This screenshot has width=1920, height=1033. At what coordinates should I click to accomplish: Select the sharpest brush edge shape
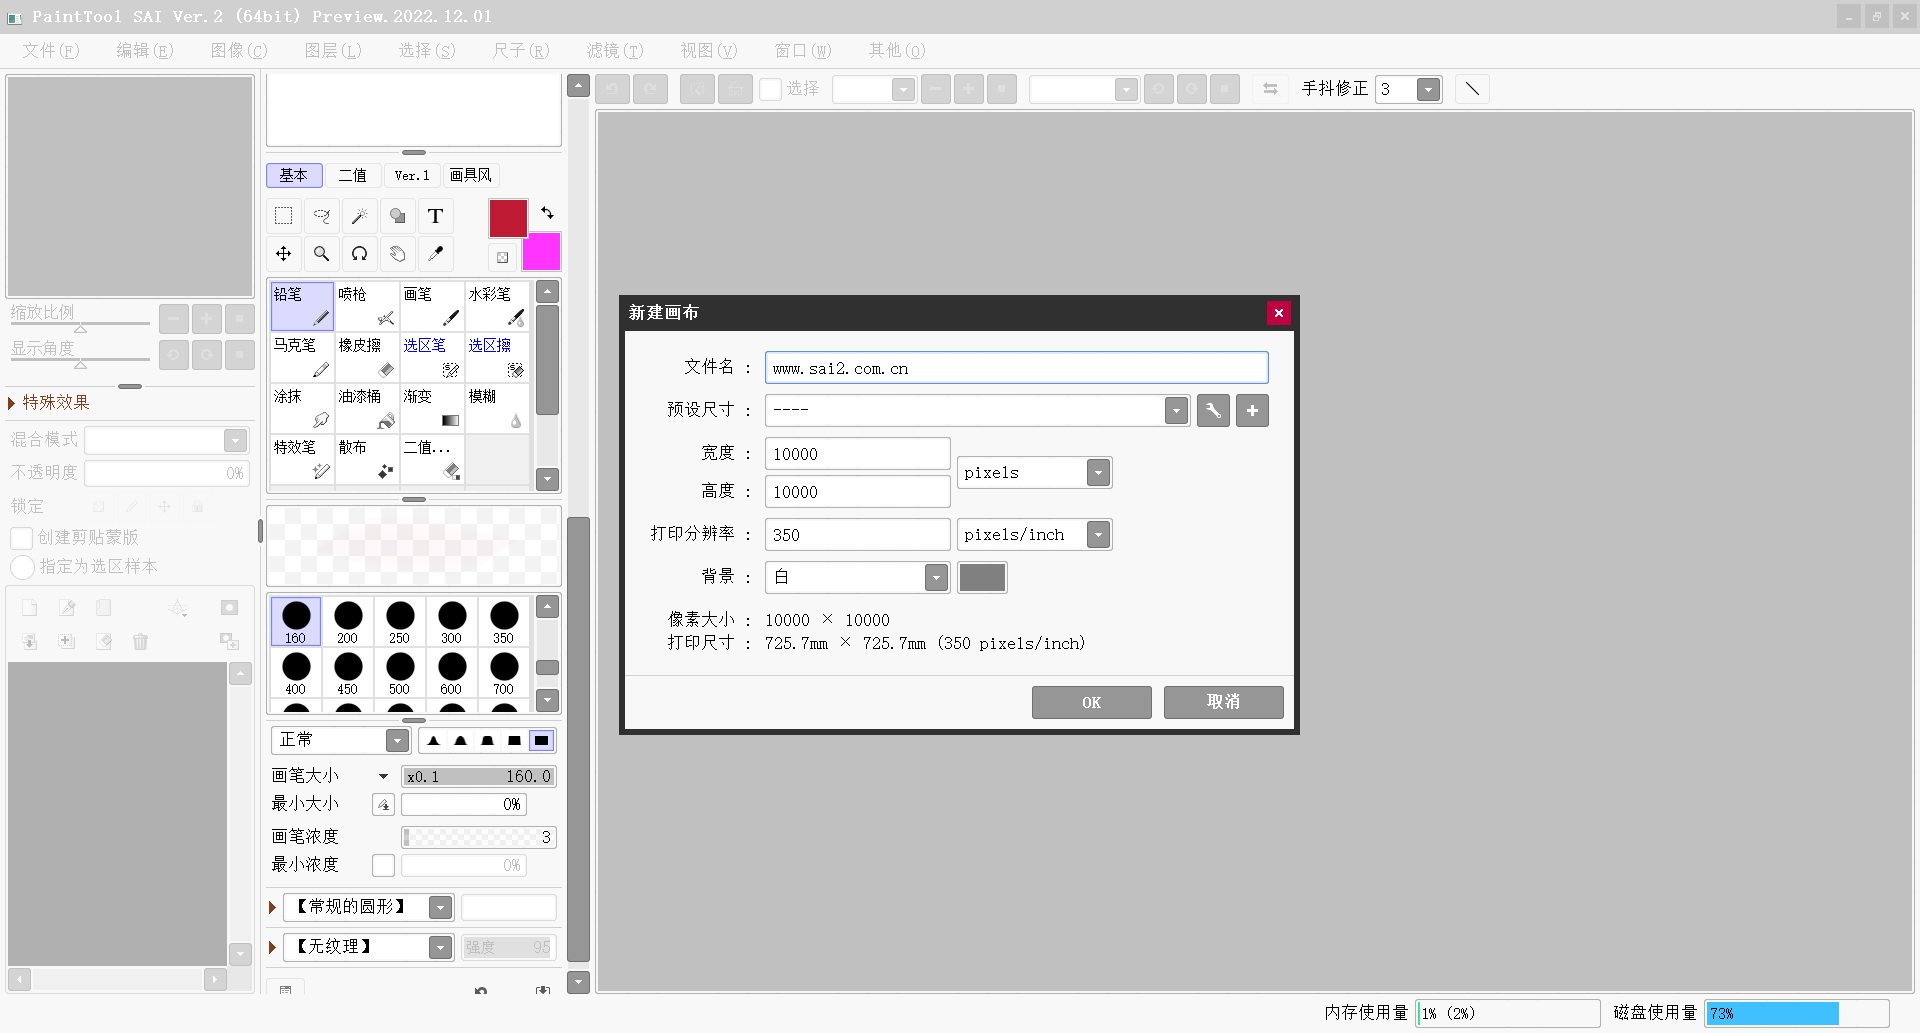point(433,741)
